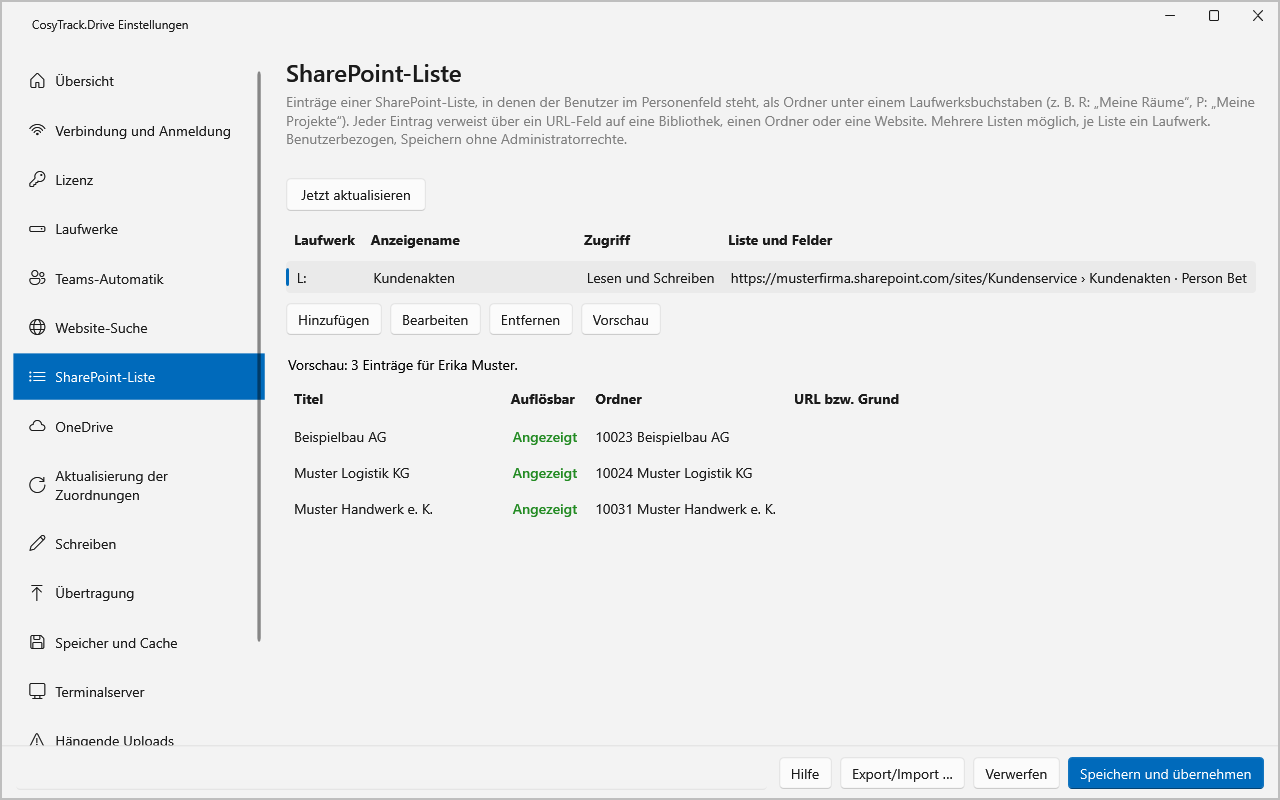Click the refresh icon for Aktualisierung der Zuordnungen
1280x800 pixels.
tap(37, 486)
